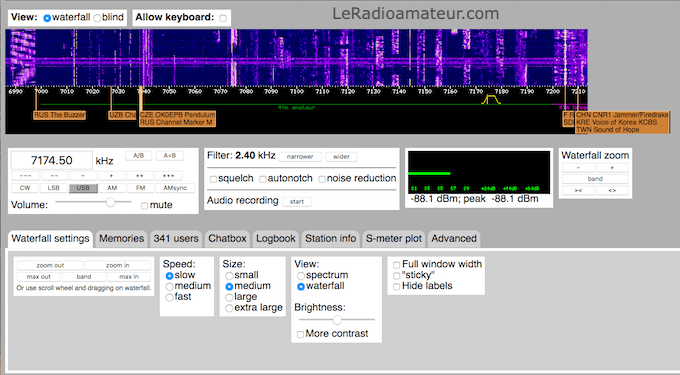Start audio recording
The height and width of the screenshot is (375, 680).
pyautogui.click(x=297, y=202)
